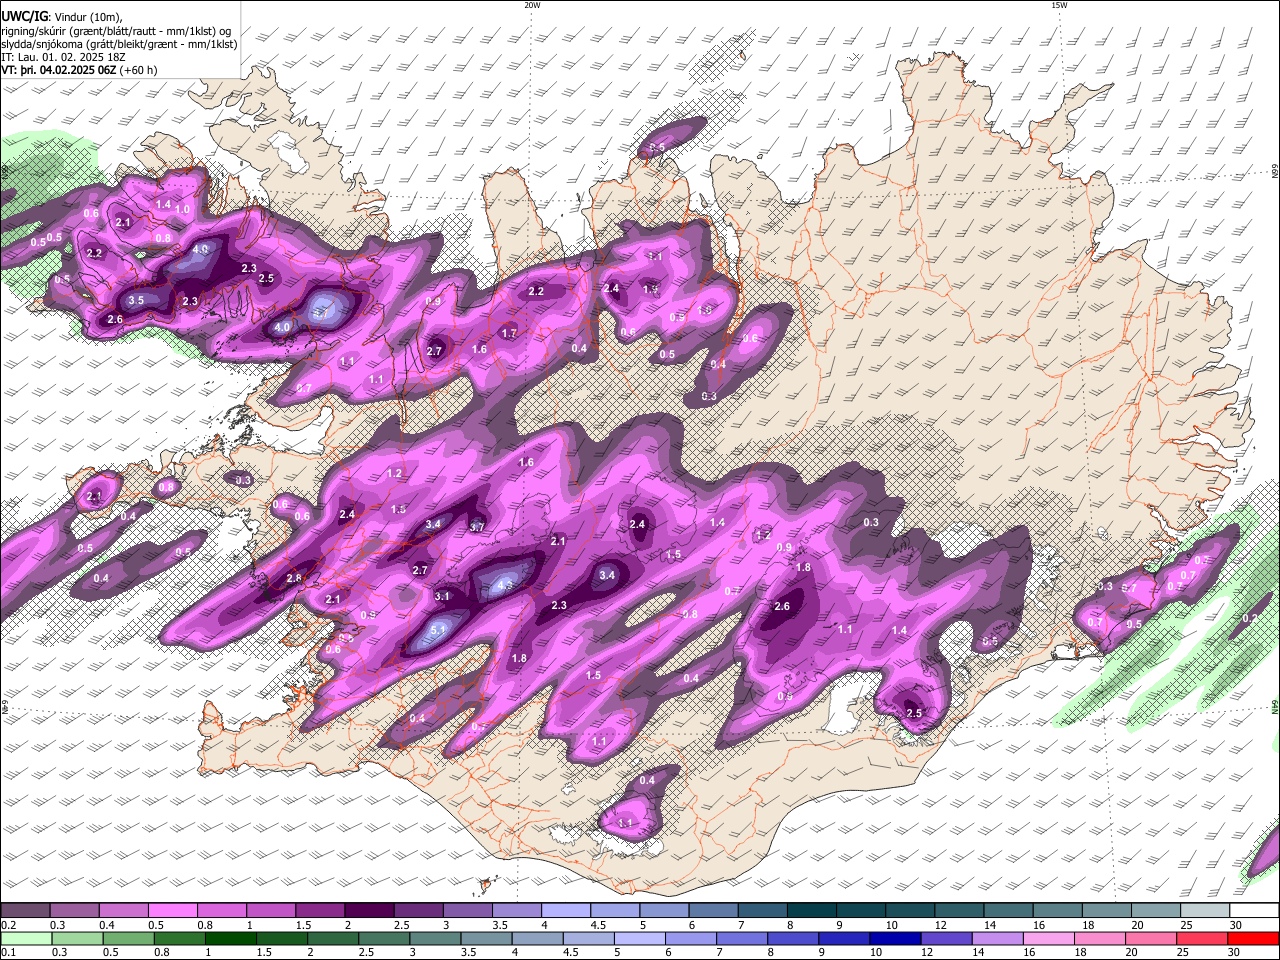The width and height of the screenshot is (1280, 960).
Task: Click the 0.1 label under lower legend
Action: pos(7,952)
